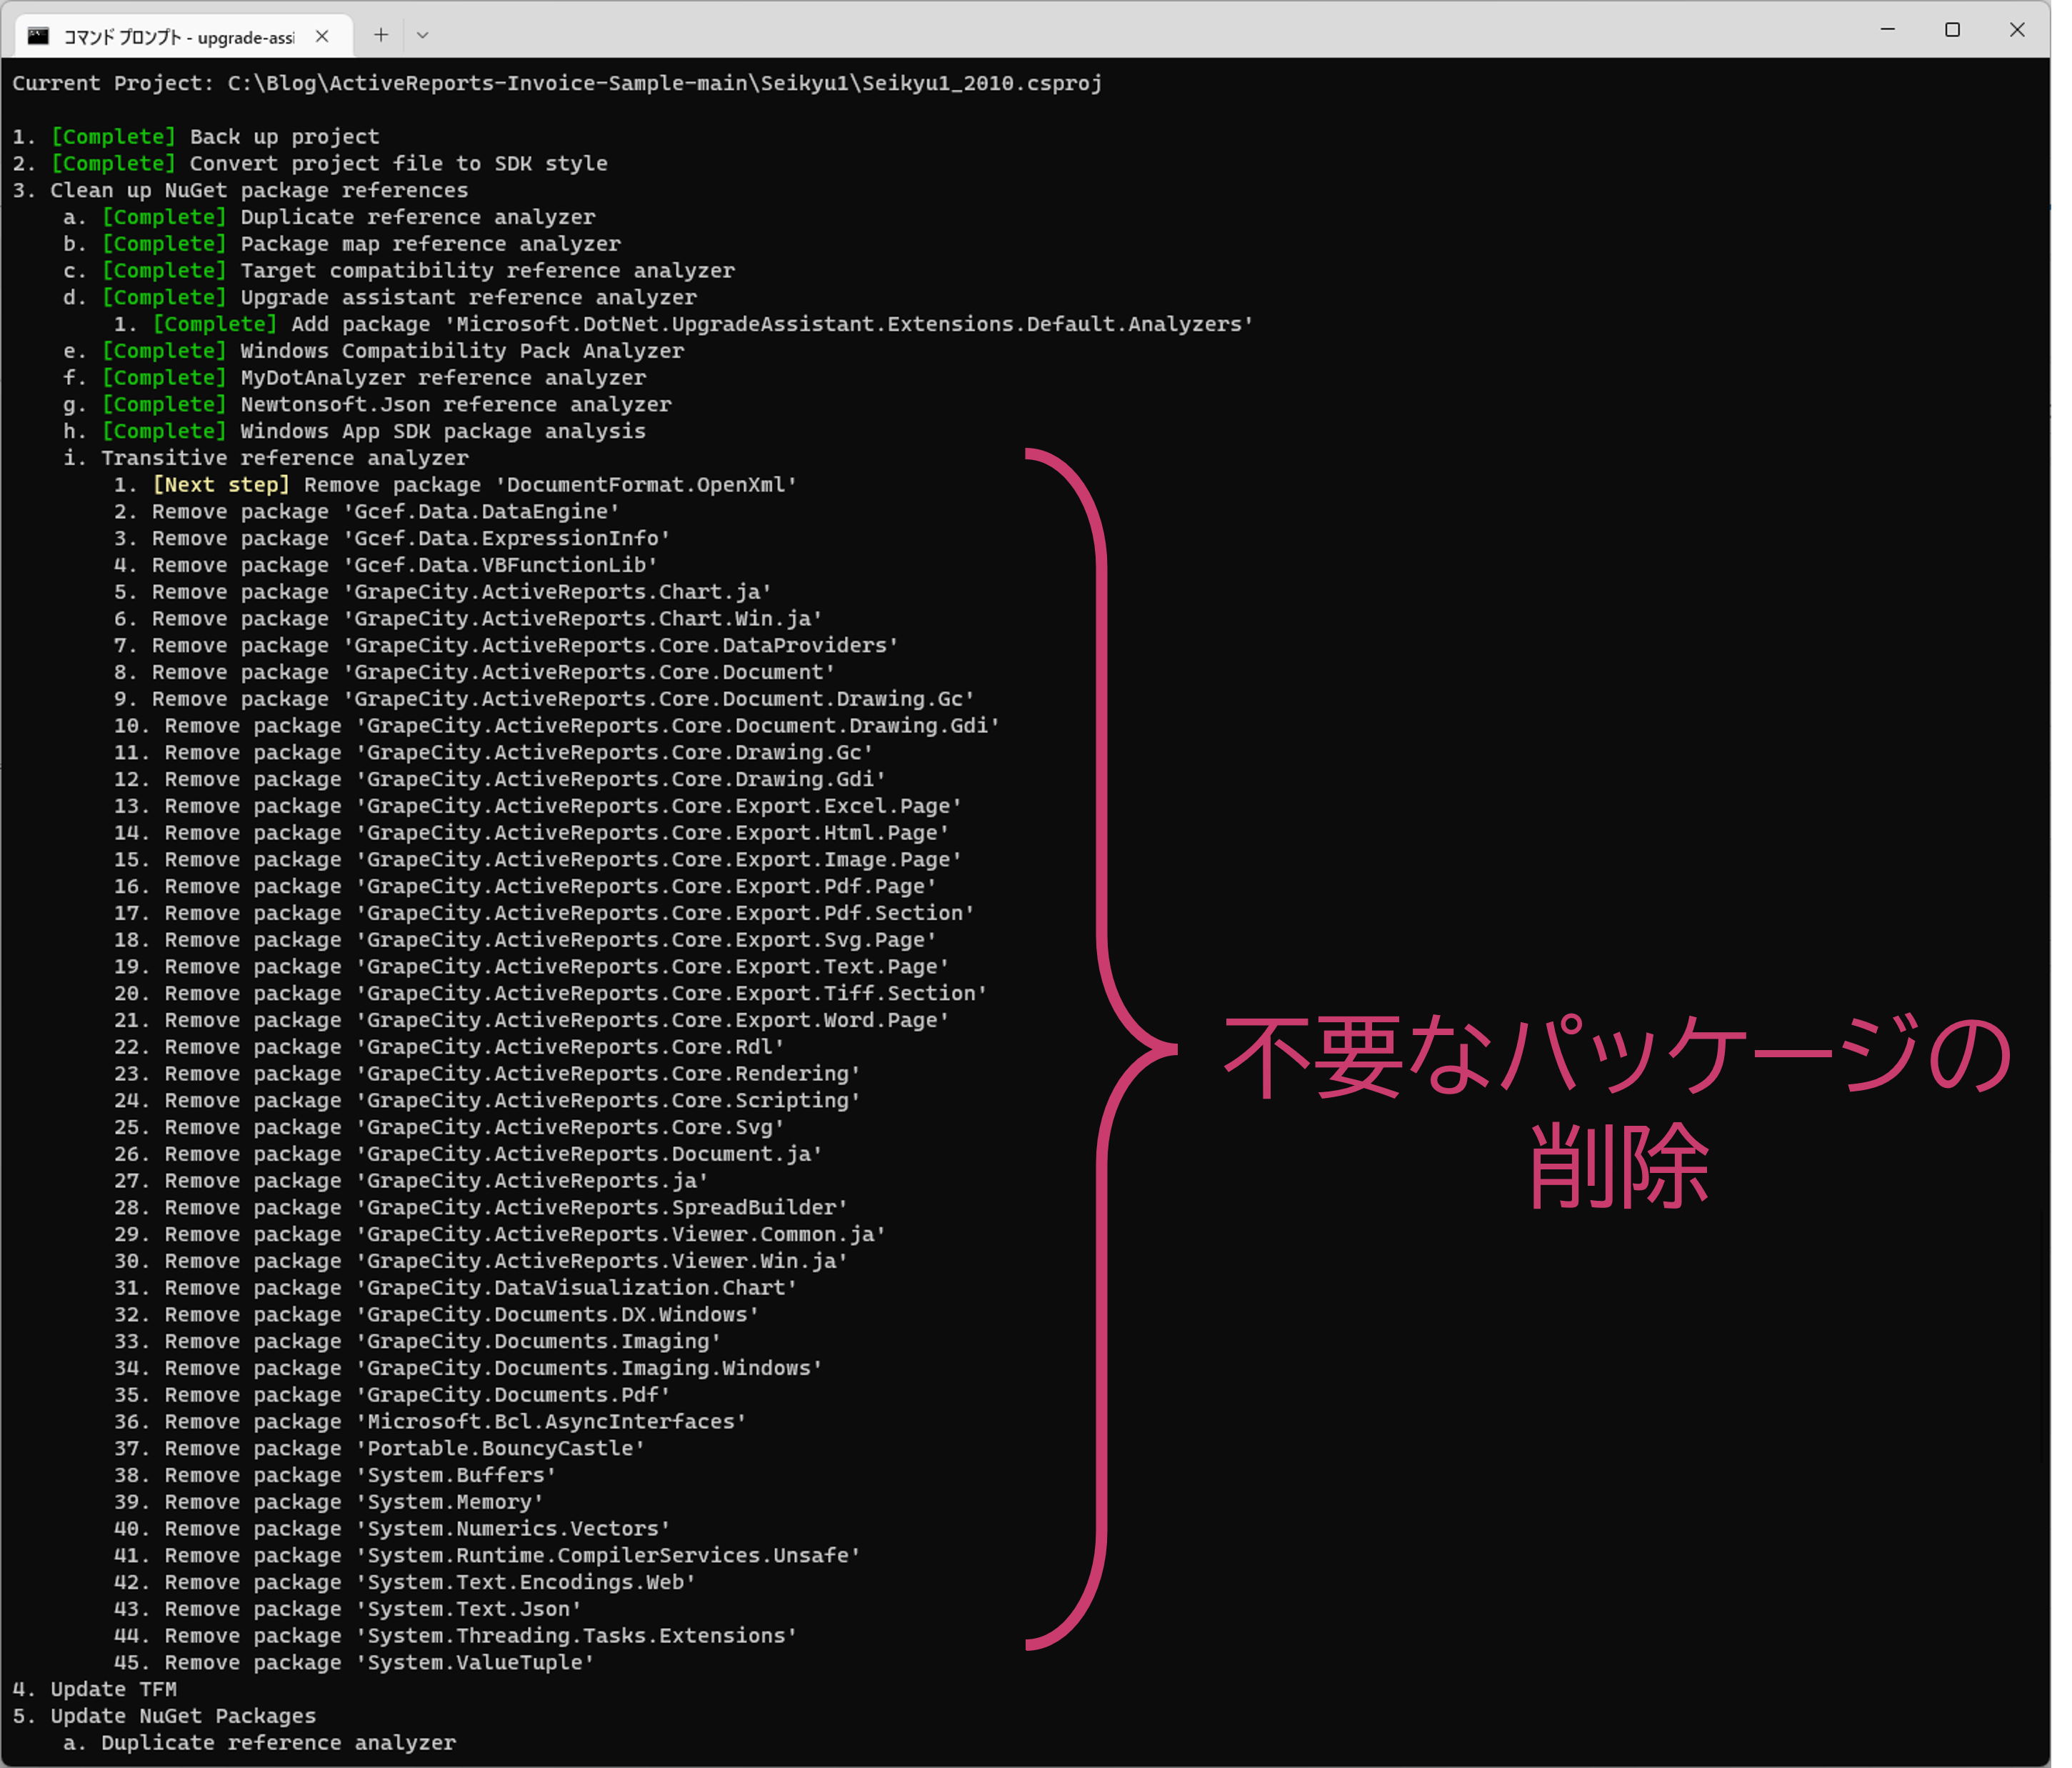Screen dimensions: 2072x1768
Task: Click the command prompt icon on the tab
Action: click(38, 36)
